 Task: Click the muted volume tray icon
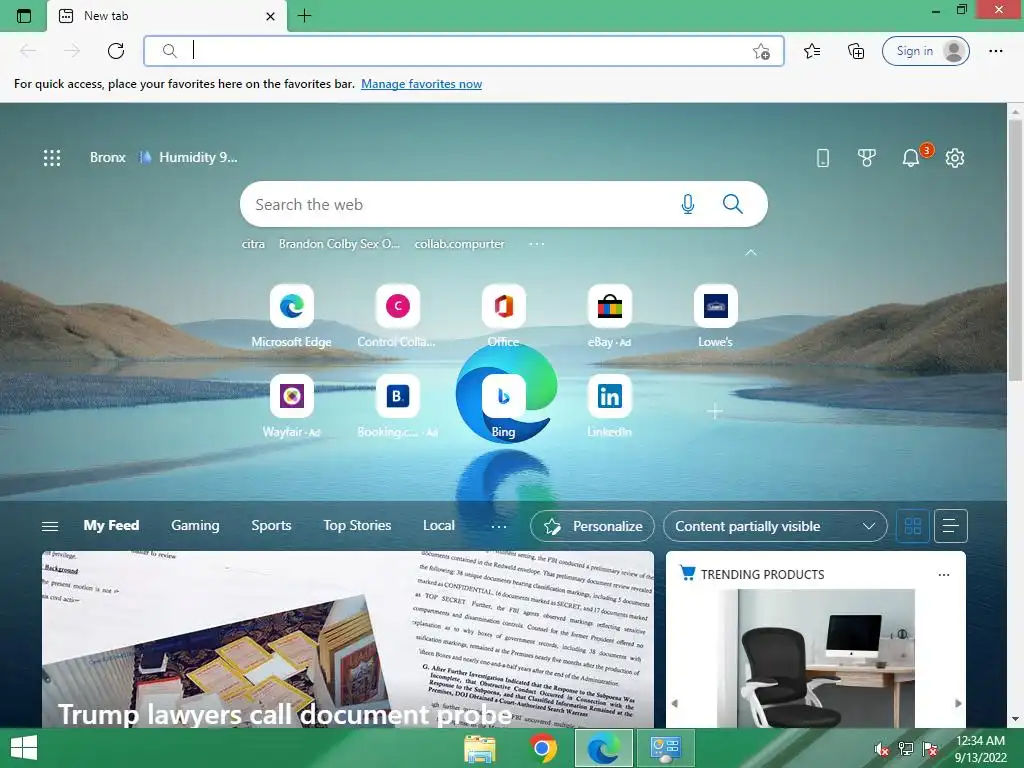881,749
